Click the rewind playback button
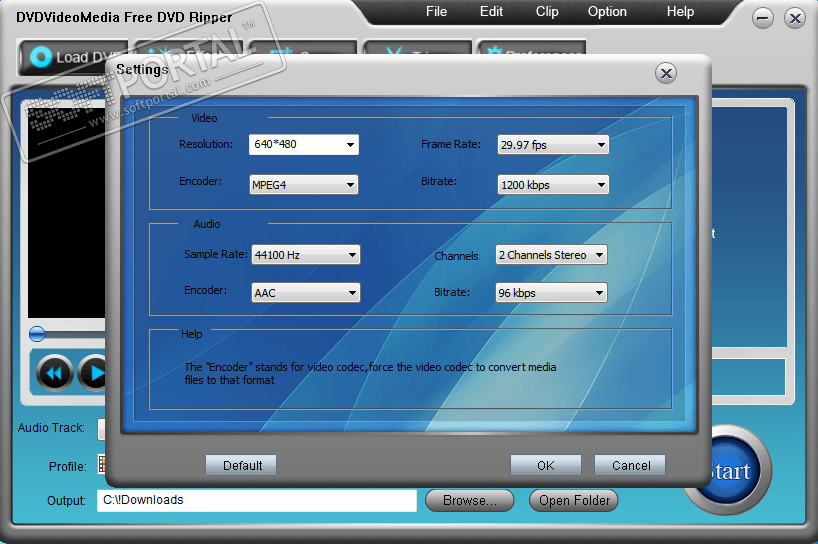 (x=54, y=373)
